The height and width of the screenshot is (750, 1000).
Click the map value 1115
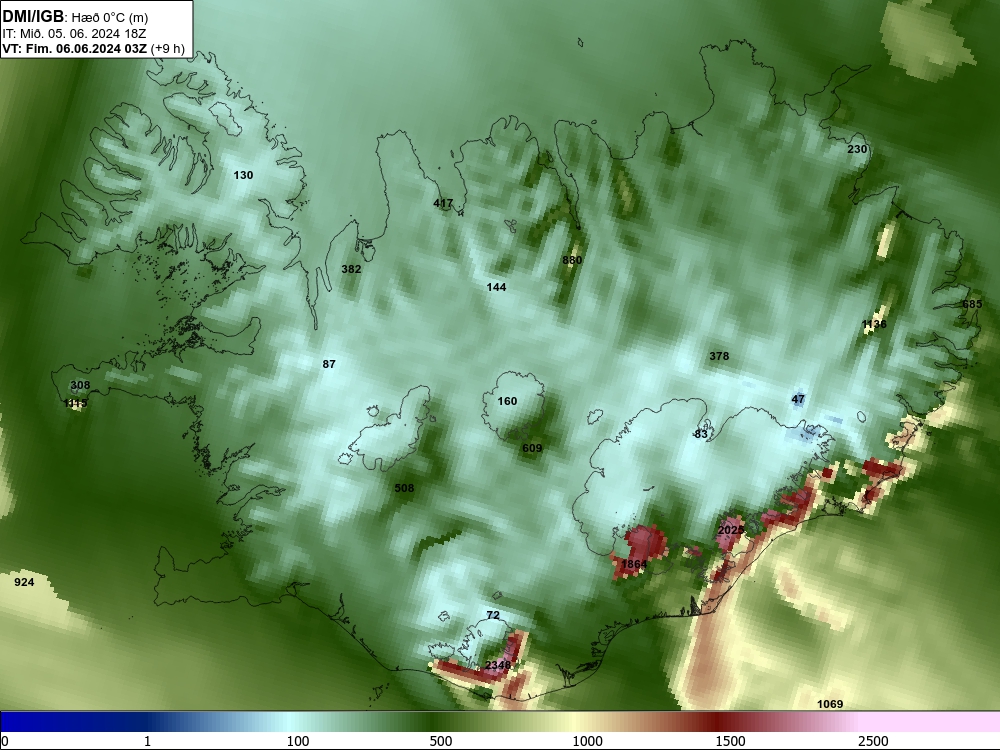(75, 403)
